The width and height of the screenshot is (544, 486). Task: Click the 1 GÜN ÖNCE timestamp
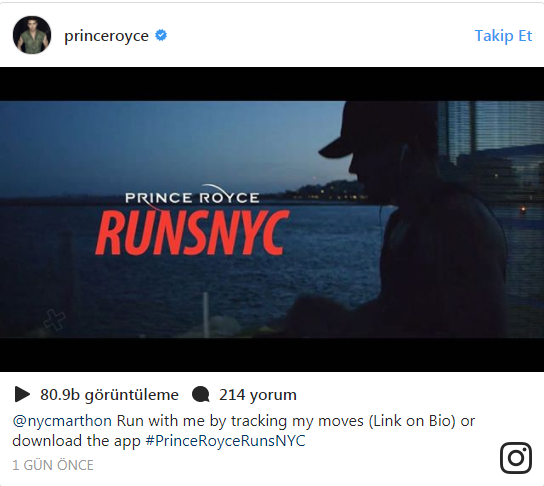coord(53,465)
